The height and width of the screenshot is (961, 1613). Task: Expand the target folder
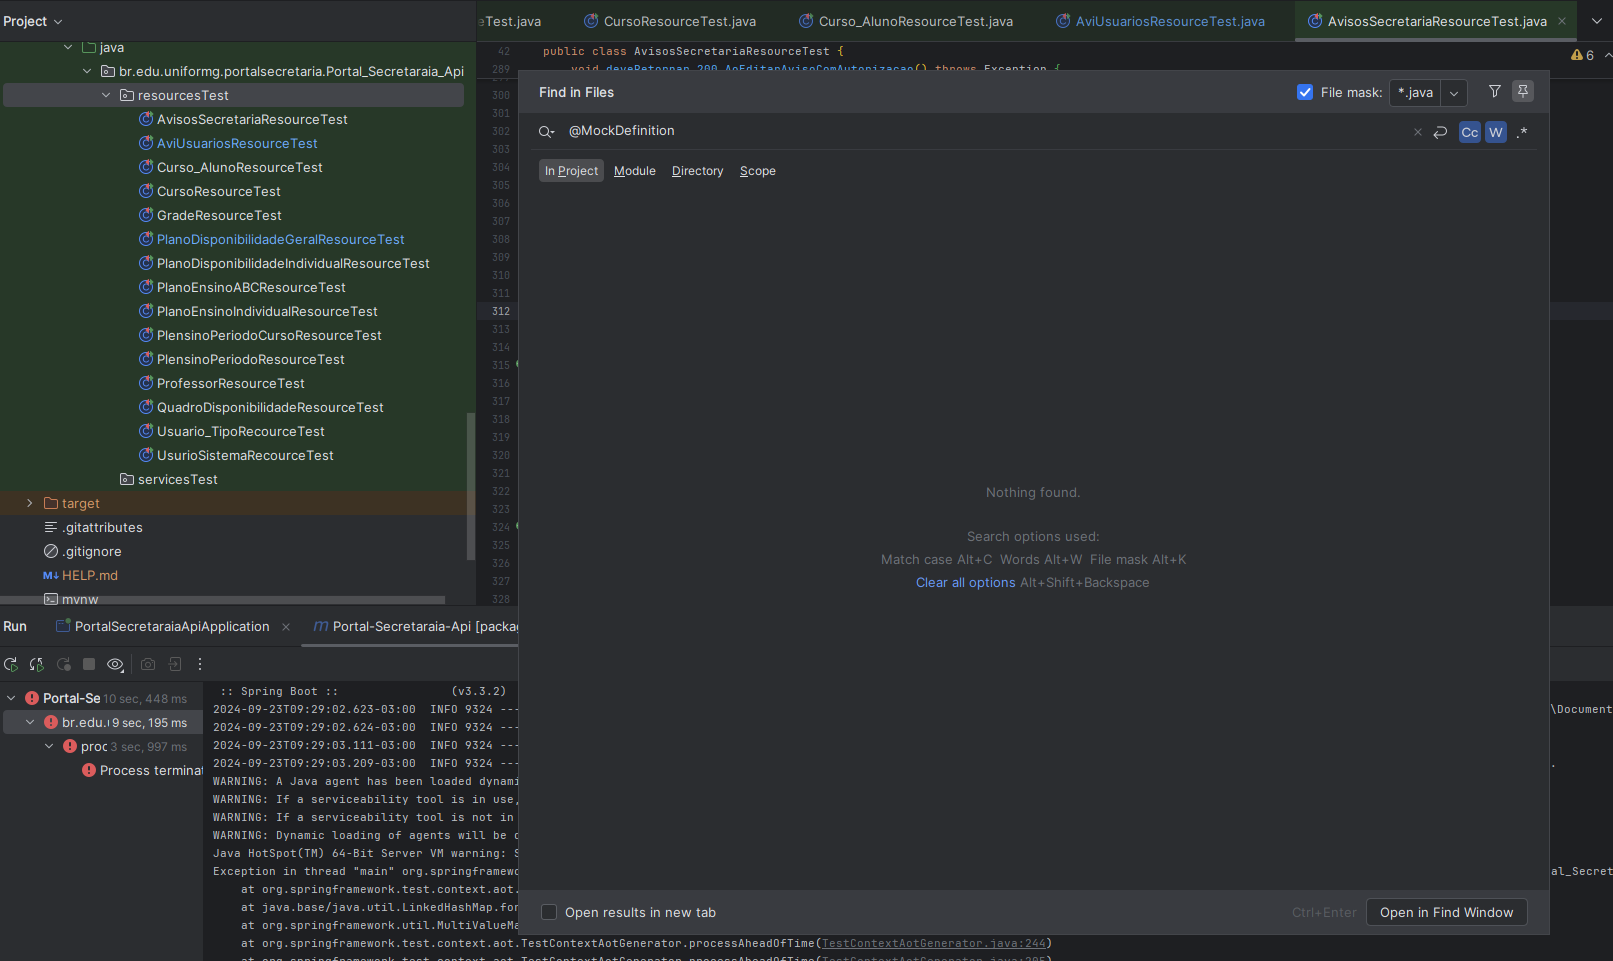point(30,503)
